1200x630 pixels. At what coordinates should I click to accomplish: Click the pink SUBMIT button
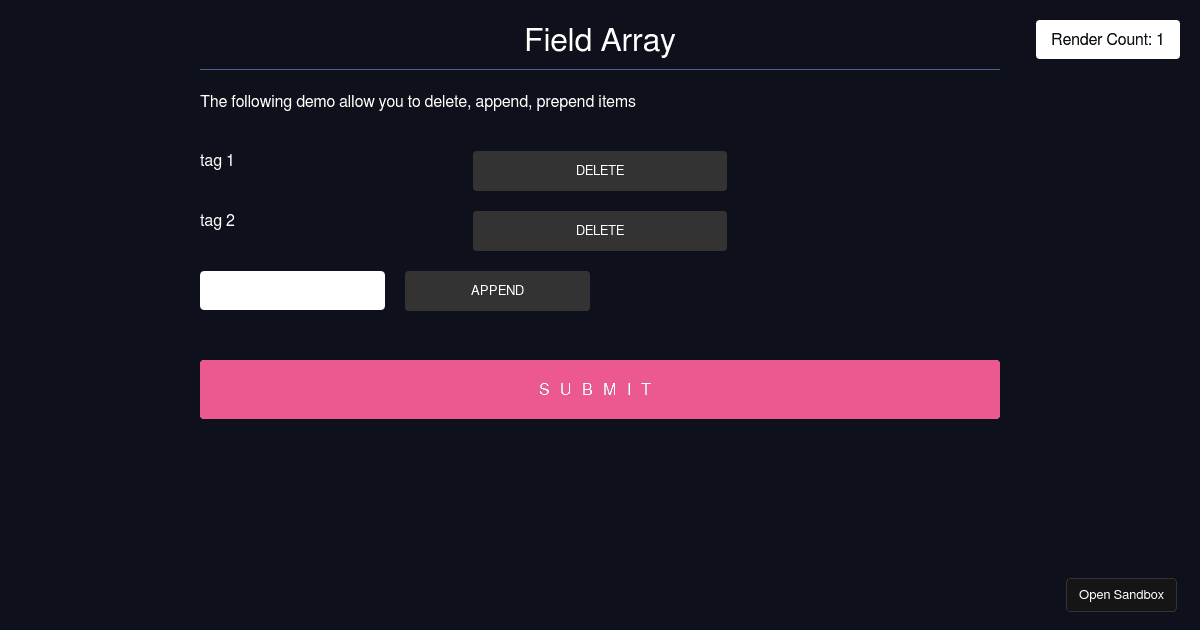click(x=599, y=389)
